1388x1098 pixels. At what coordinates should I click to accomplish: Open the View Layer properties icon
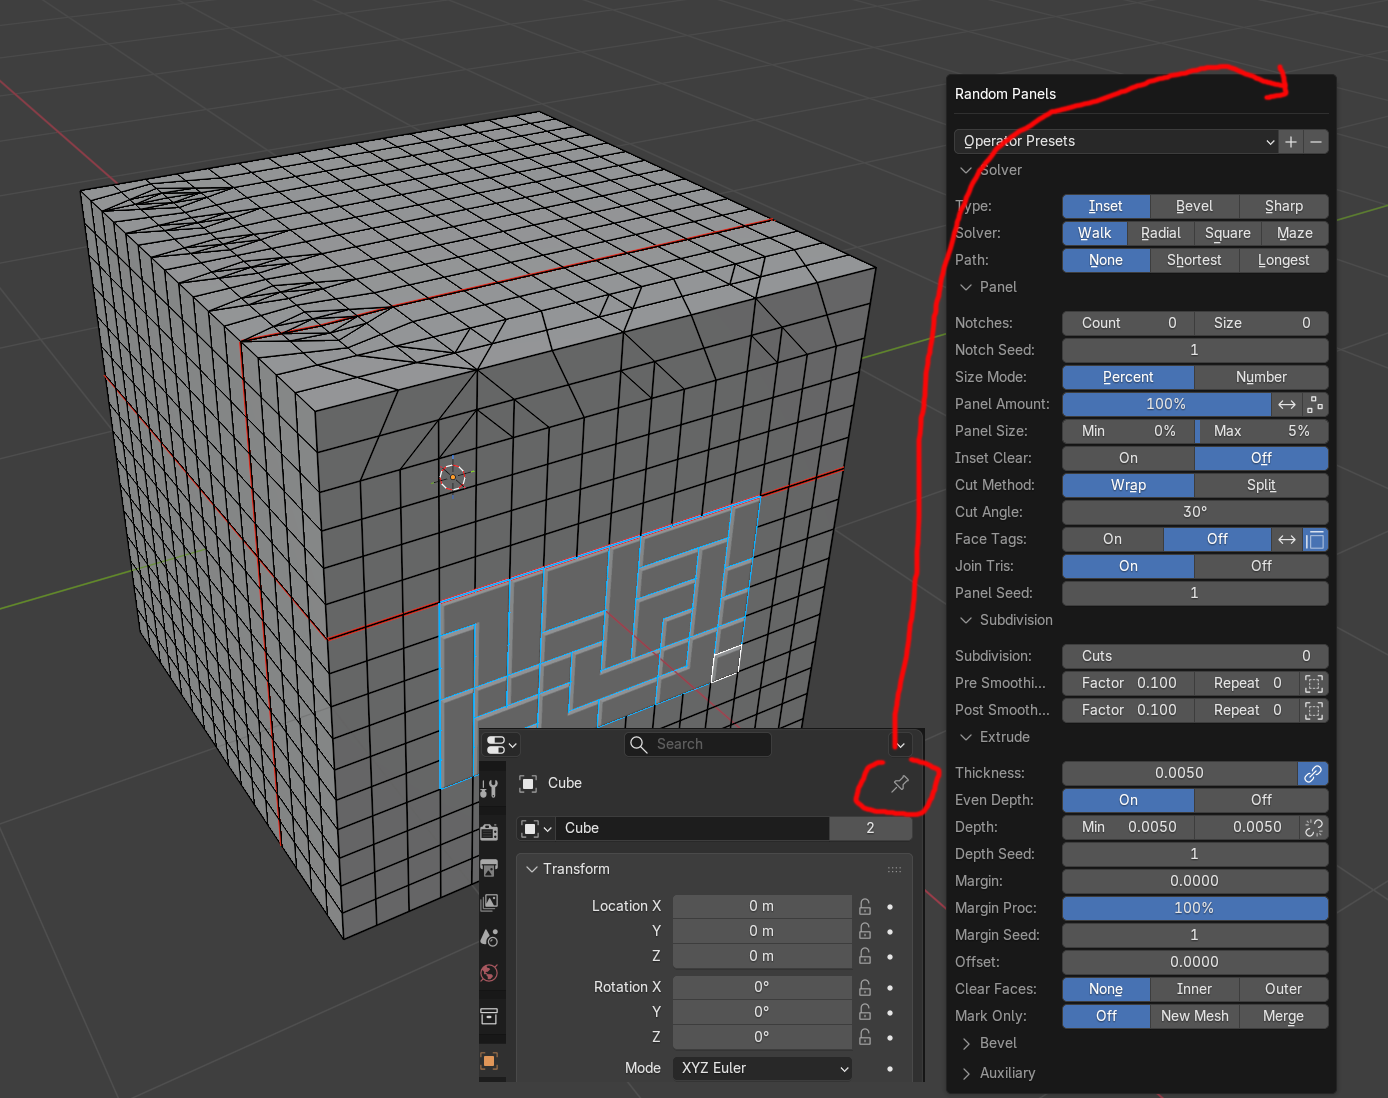coord(489,902)
